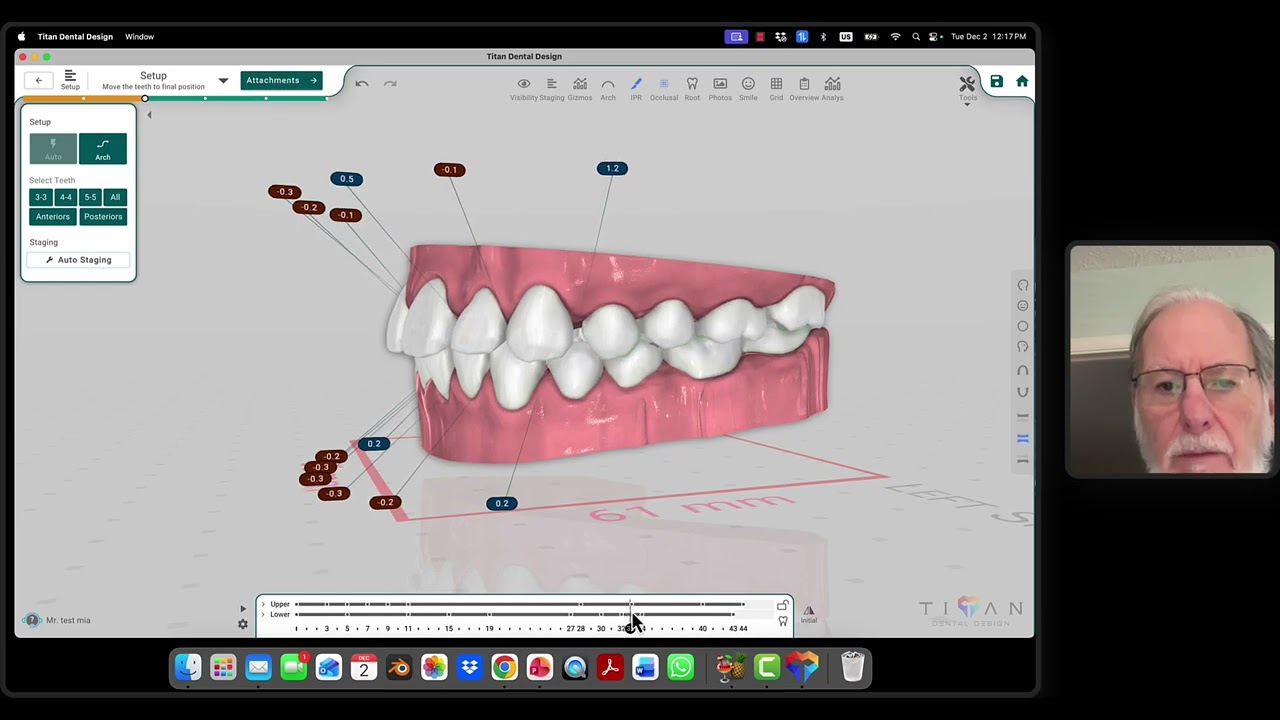The height and width of the screenshot is (720, 1280).
Task: Go back with the left arrow button
Action: pos(39,81)
